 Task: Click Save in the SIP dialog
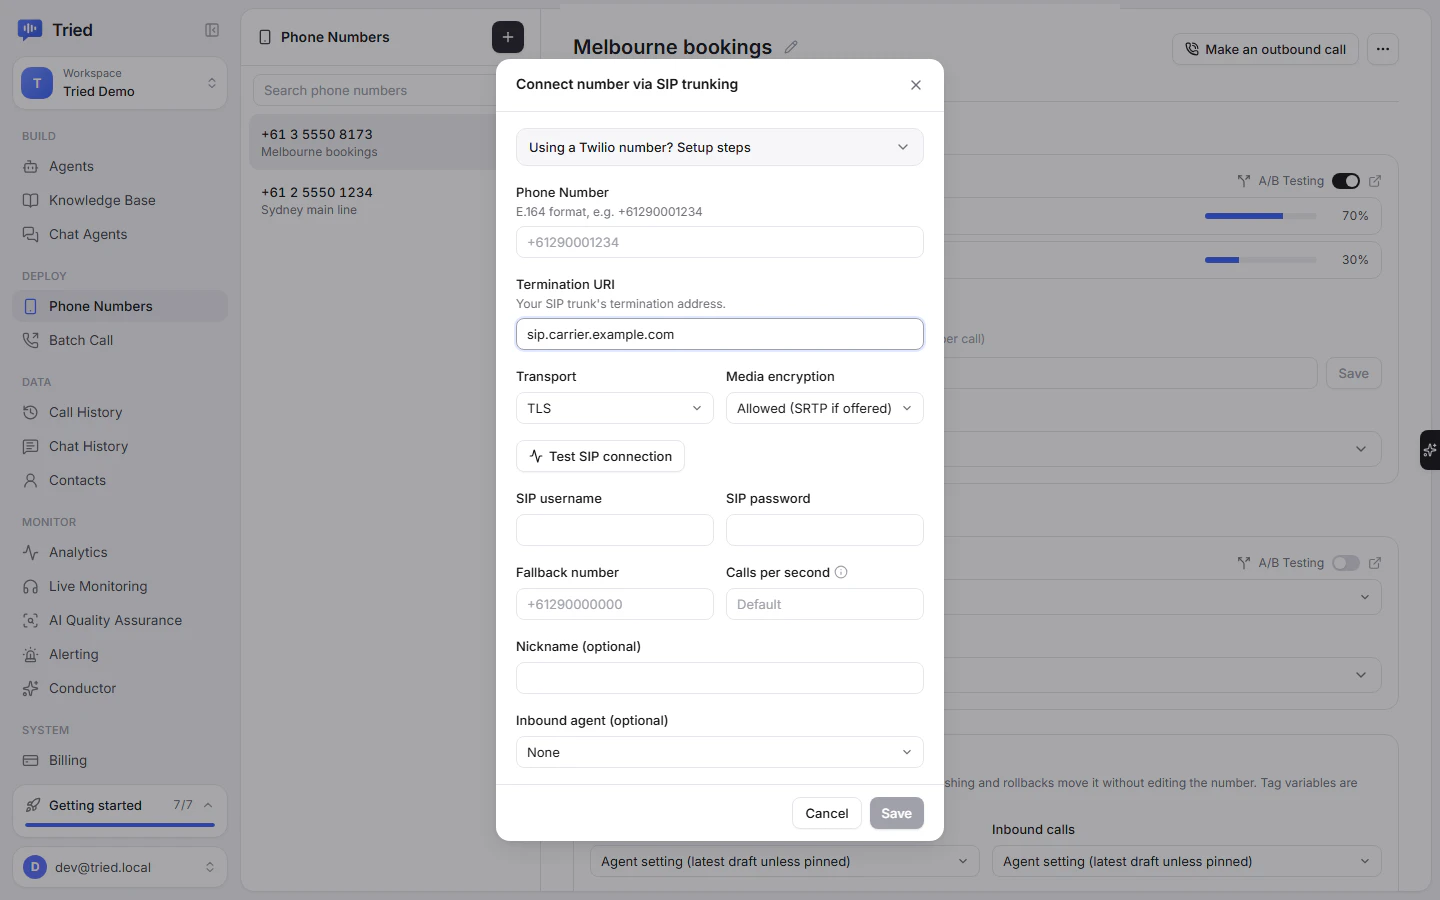(897, 813)
